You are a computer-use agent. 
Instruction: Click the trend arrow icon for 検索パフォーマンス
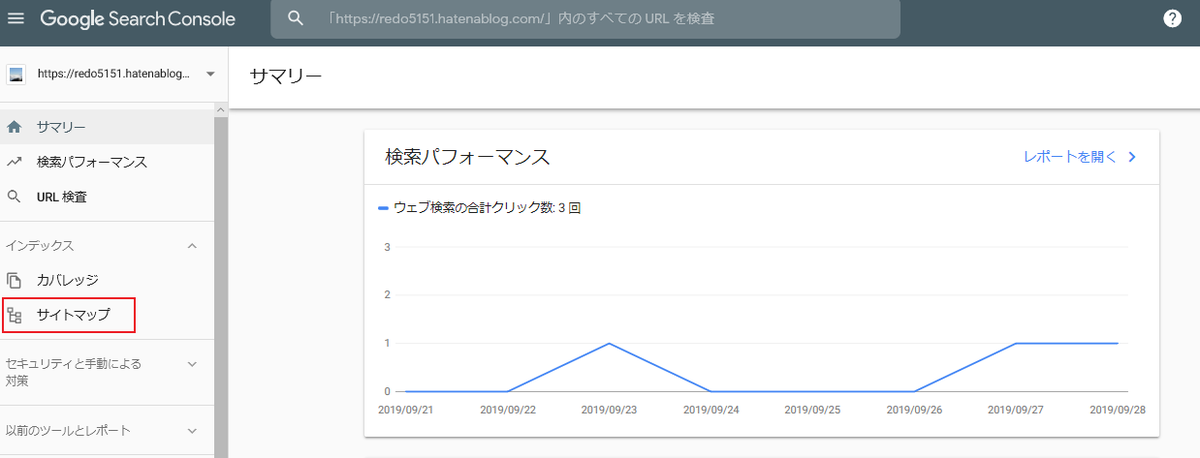tap(15, 162)
